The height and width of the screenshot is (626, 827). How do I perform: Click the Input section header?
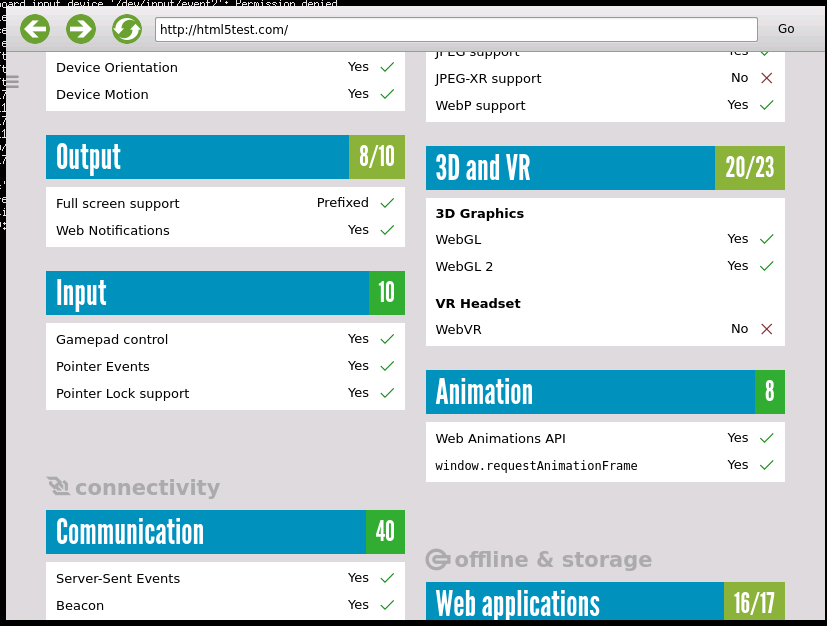(x=225, y=293)
